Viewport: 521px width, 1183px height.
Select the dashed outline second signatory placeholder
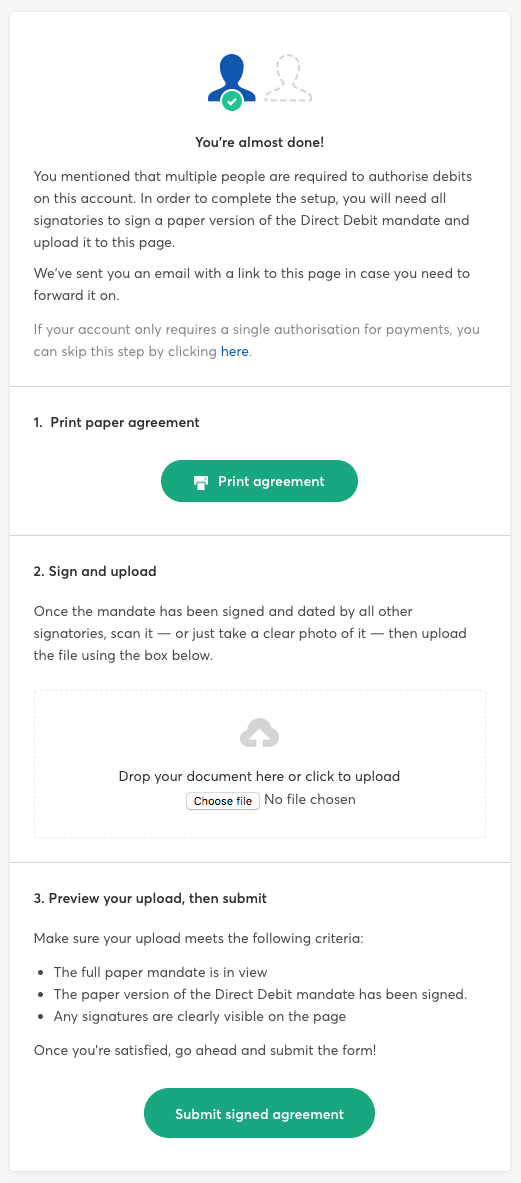tap(287, 78)
